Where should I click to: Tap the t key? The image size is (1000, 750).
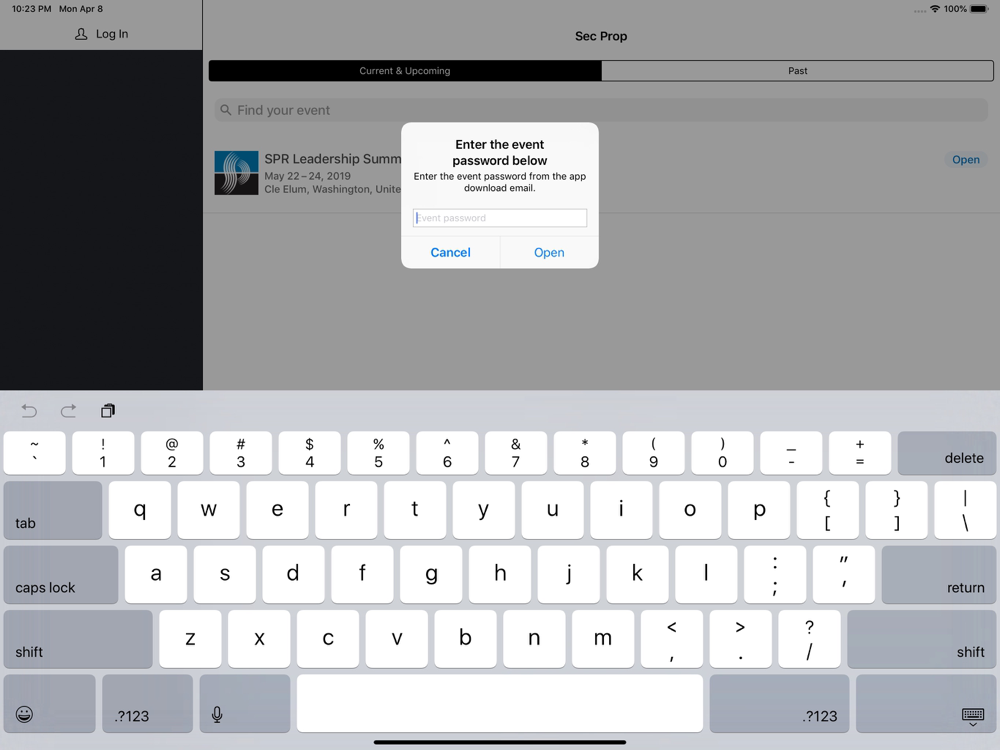(x=415, y=510)
